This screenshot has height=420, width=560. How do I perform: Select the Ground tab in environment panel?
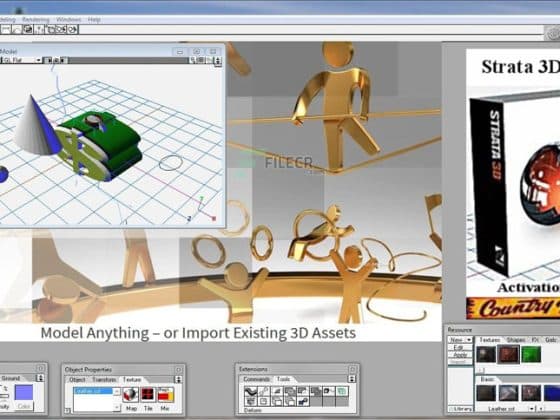click(x=11, y=378)
